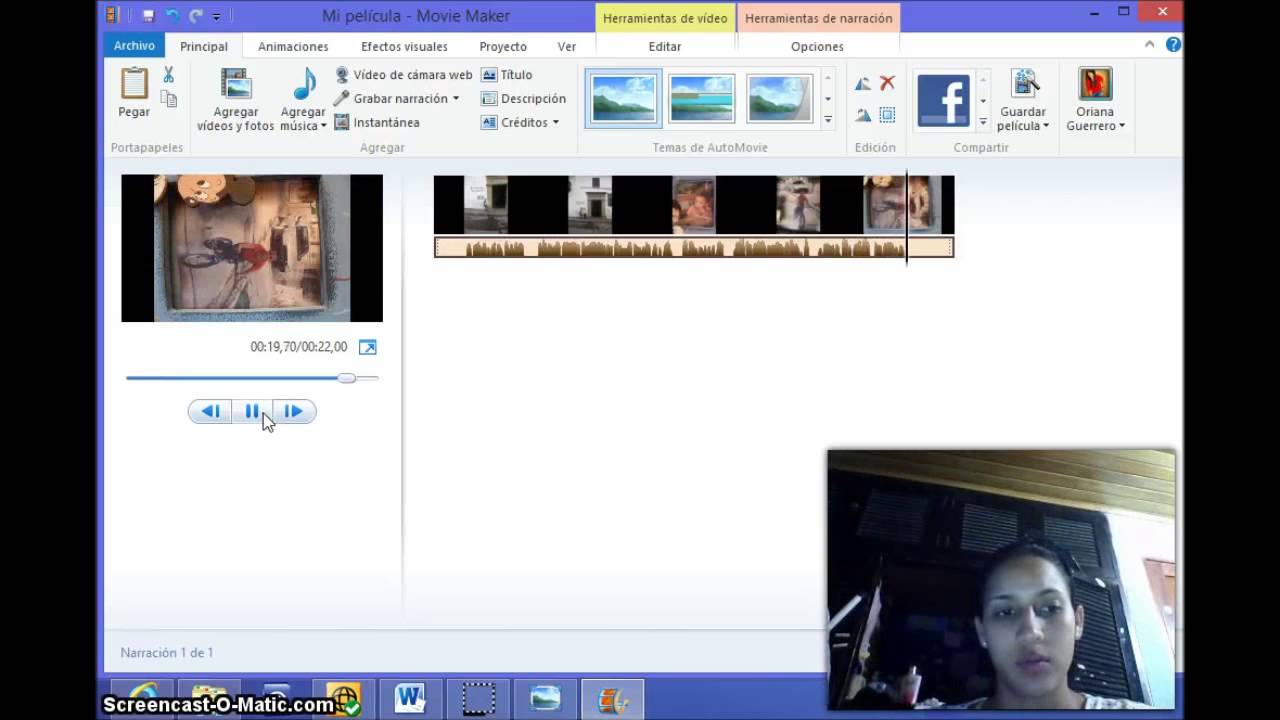The image size is (1280, 720).
Task: Select the narration audio track
Action: (x=694, y=247)
